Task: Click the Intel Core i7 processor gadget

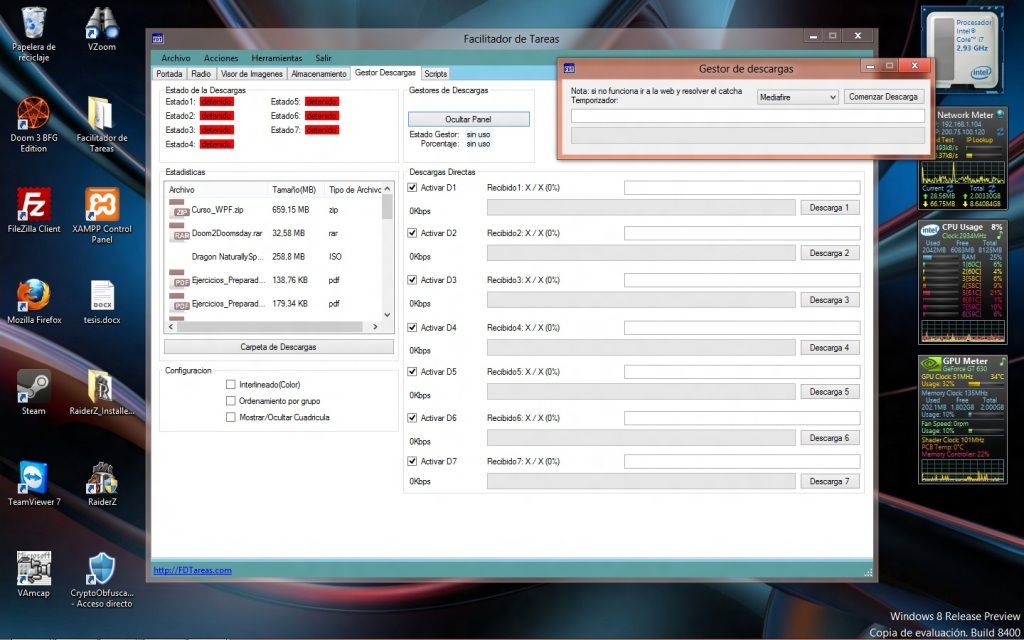Action: 963,50
